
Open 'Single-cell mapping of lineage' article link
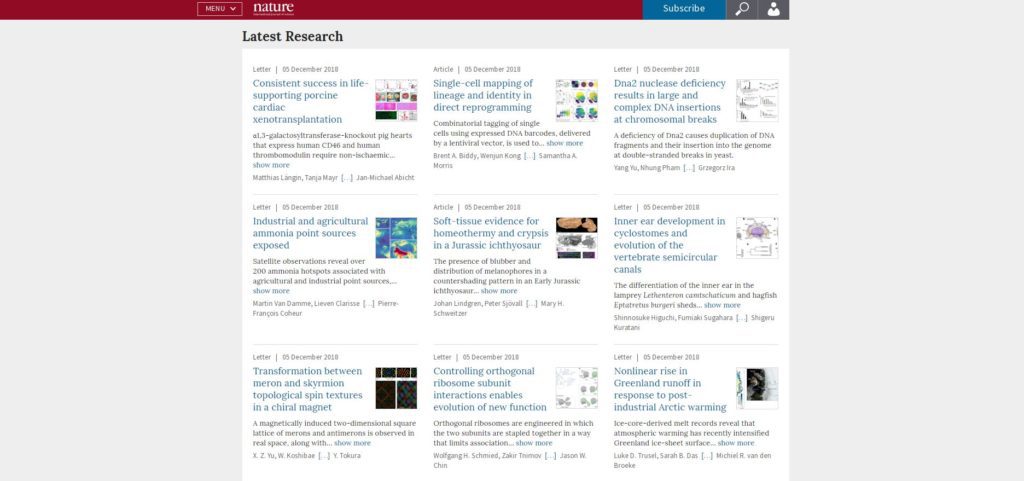483,95
